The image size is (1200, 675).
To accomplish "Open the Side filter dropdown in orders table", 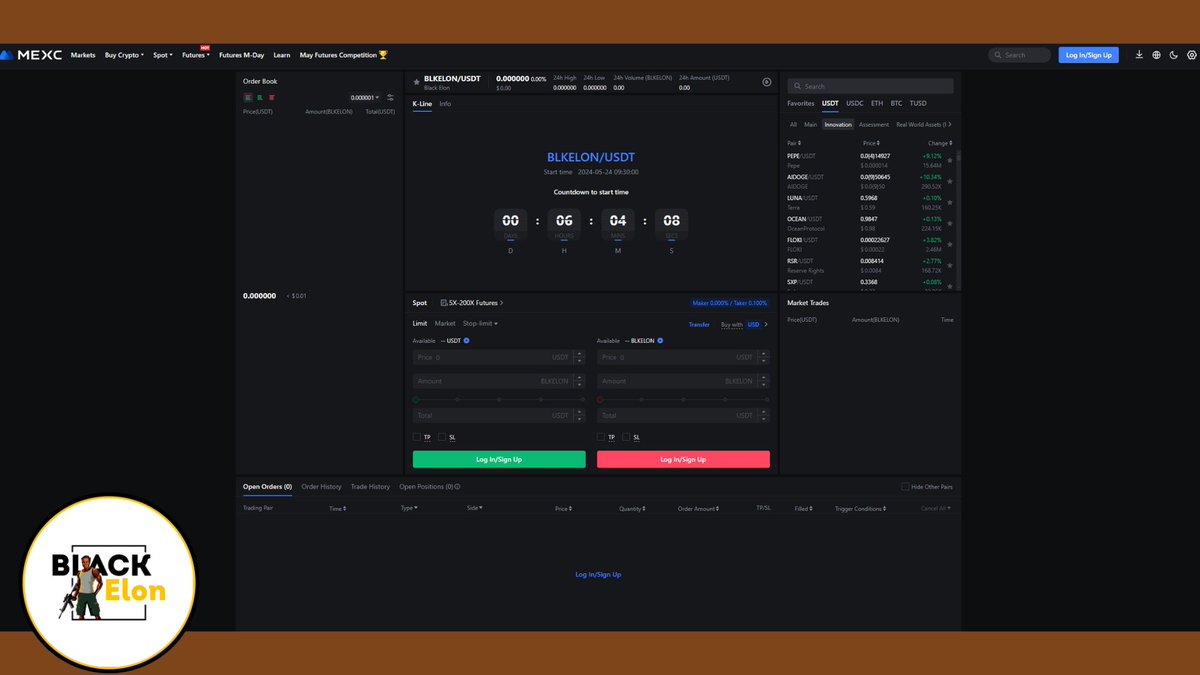I will [x=474, y=508].
